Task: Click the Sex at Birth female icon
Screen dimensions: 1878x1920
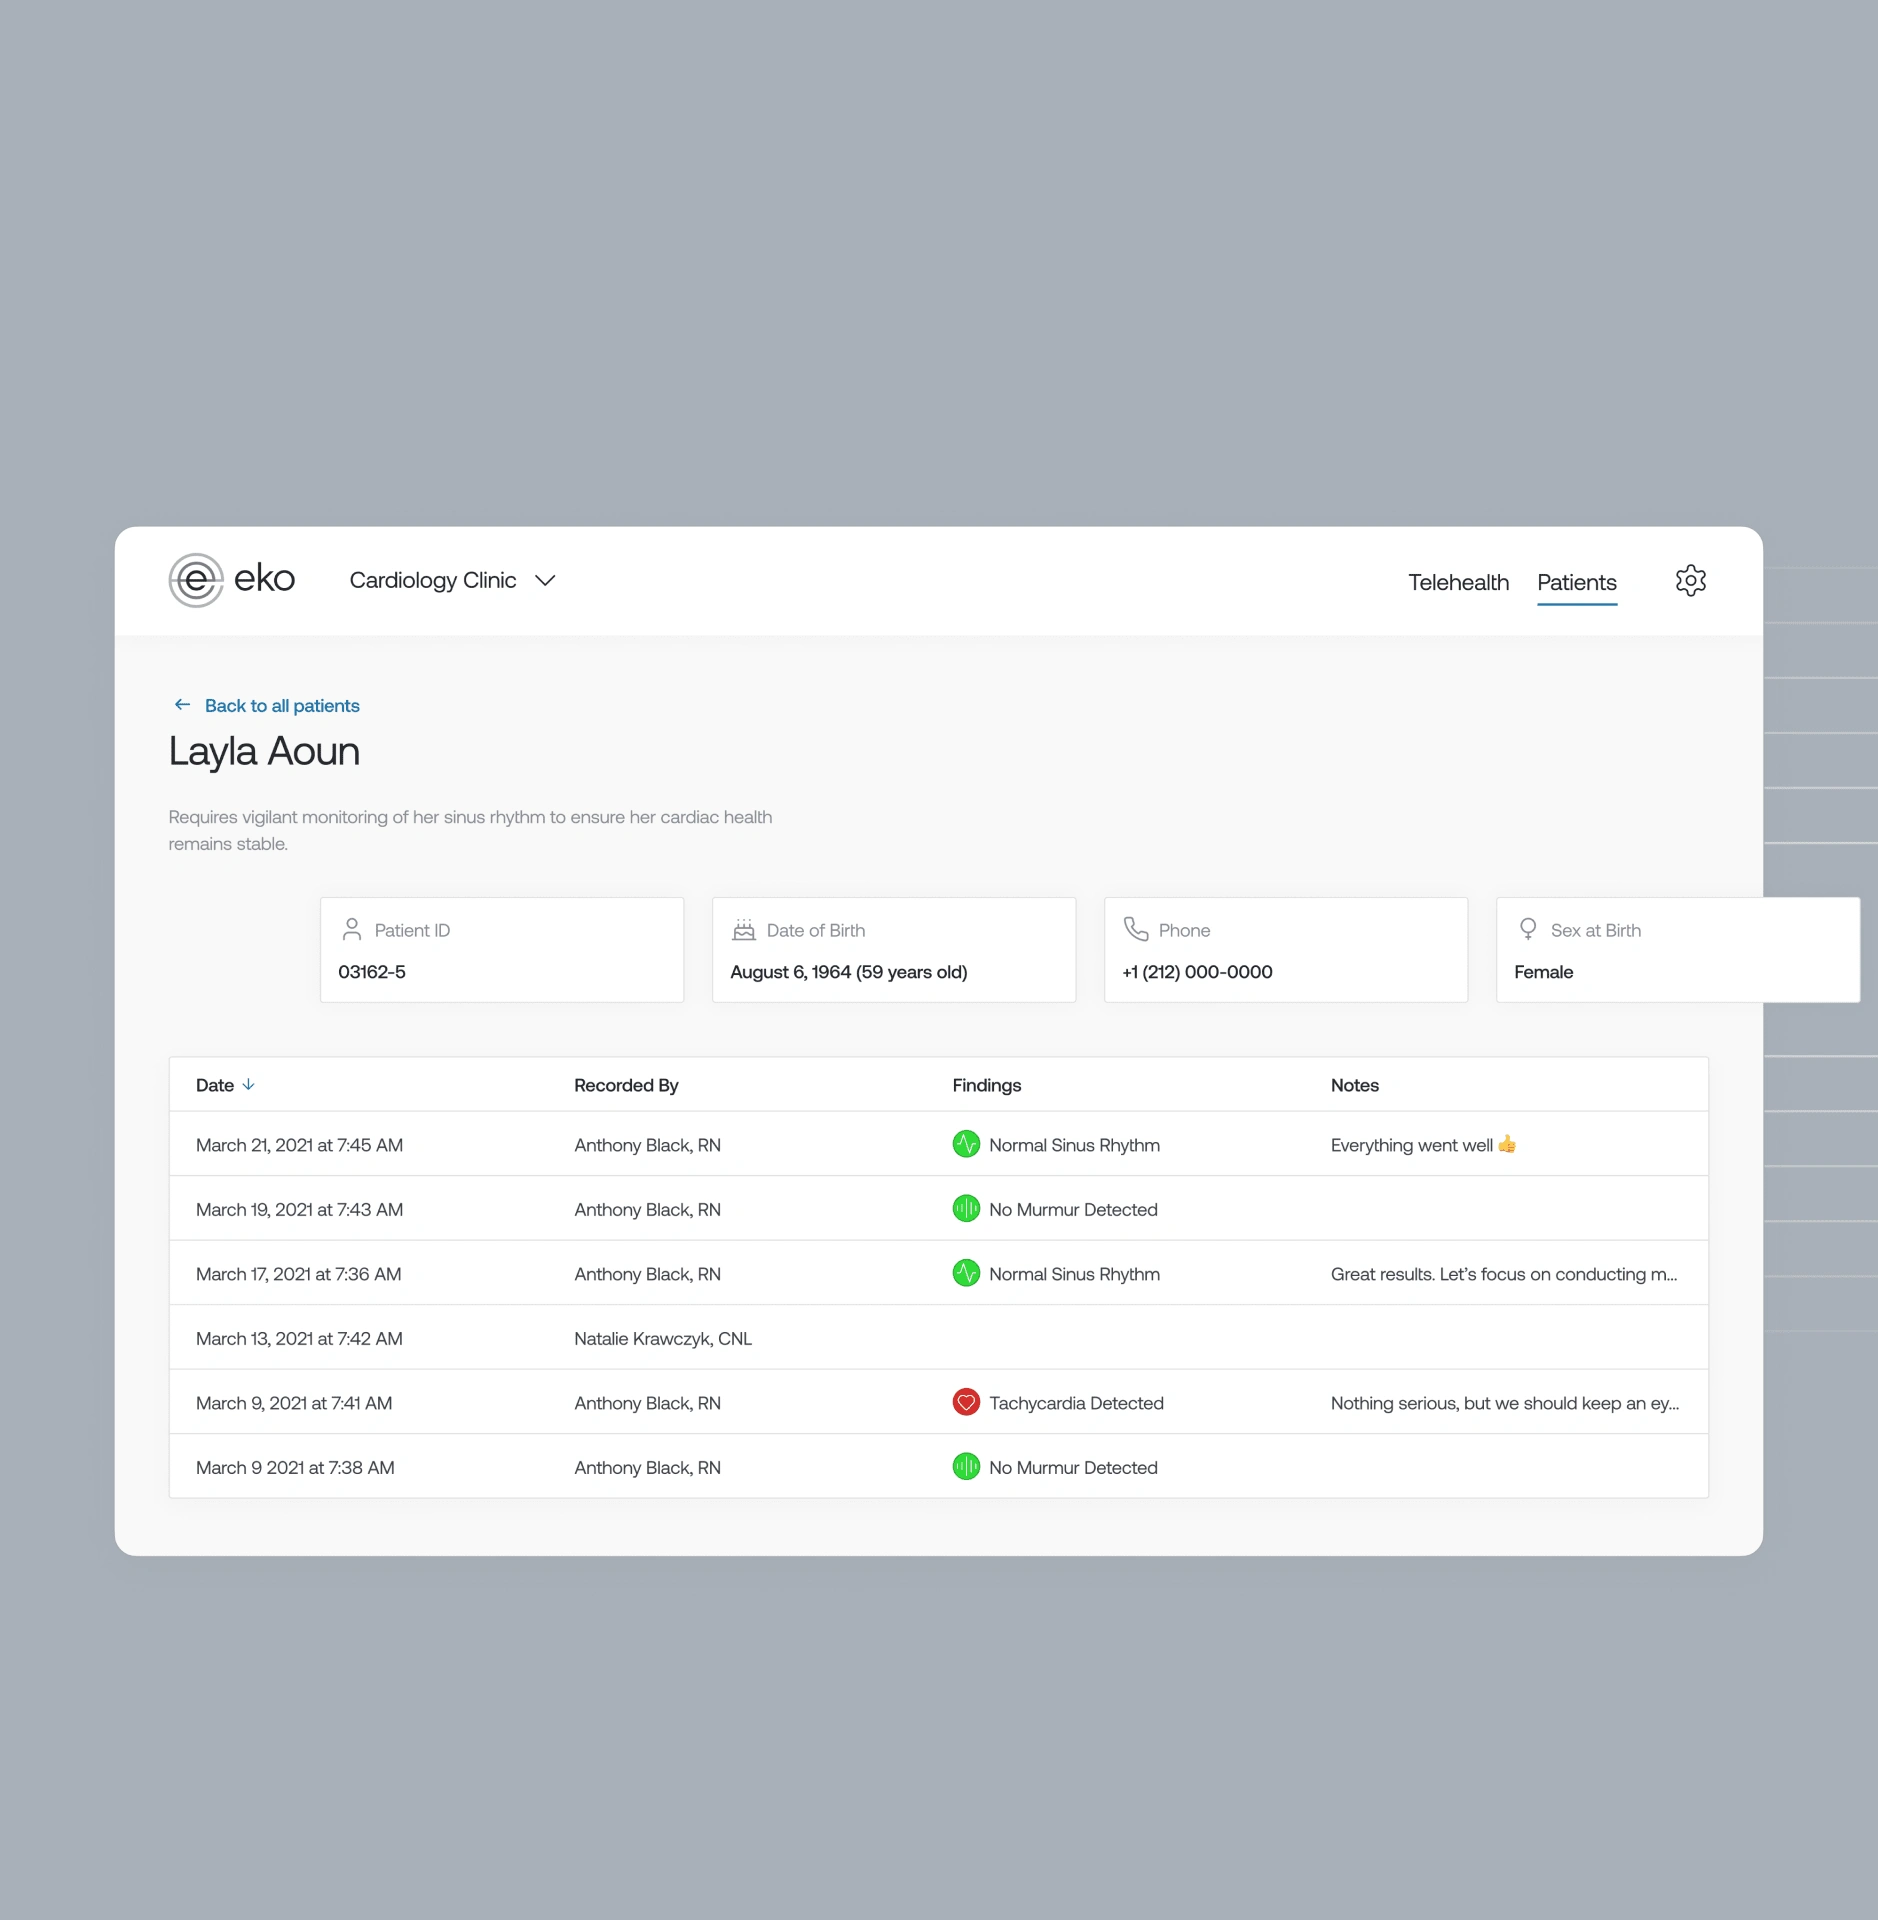Action: click(x=1528, y=930)
